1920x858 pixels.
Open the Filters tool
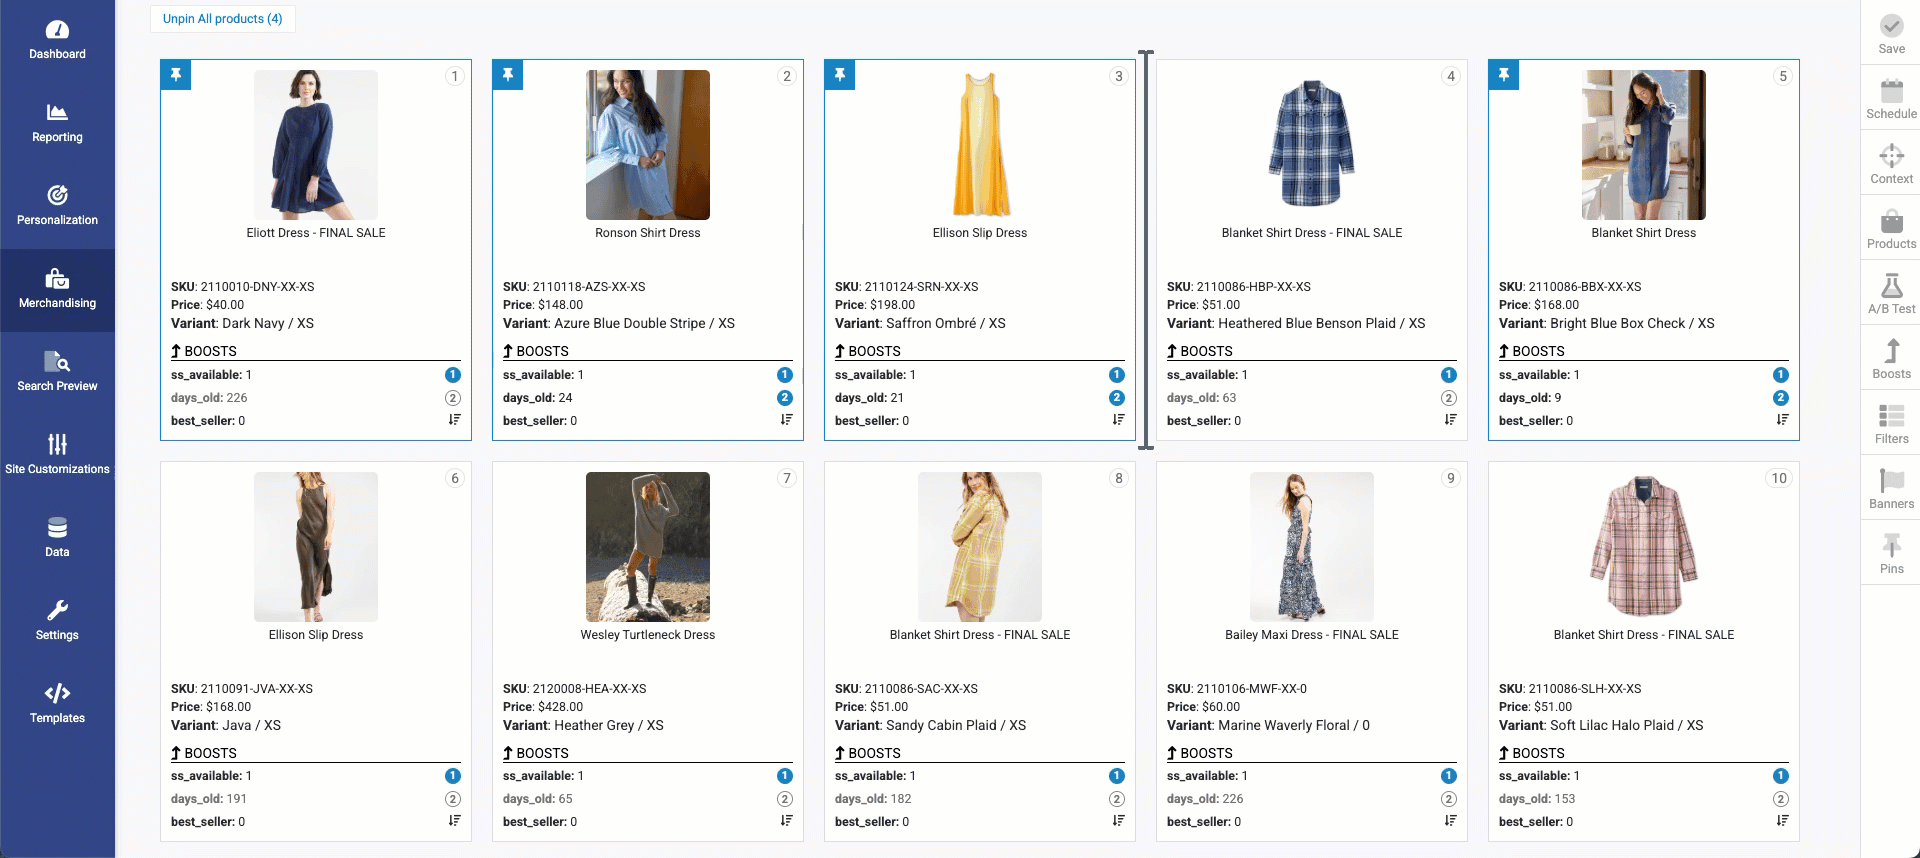1890,423
